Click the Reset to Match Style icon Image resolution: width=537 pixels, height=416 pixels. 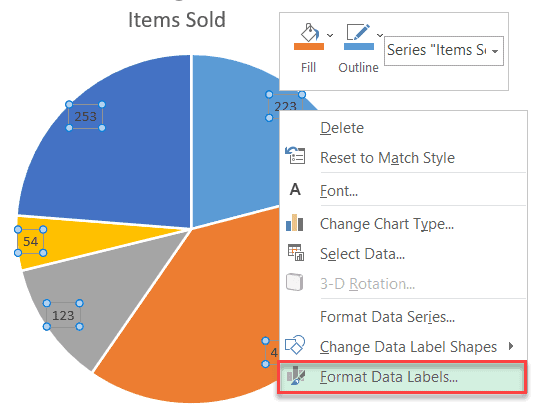(295, 156)
